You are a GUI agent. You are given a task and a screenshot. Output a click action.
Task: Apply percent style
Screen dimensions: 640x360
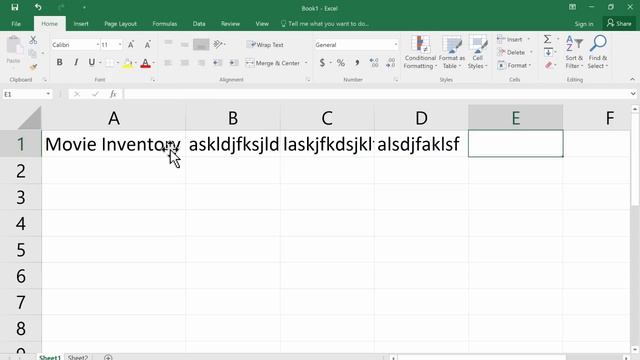(341, 62)
